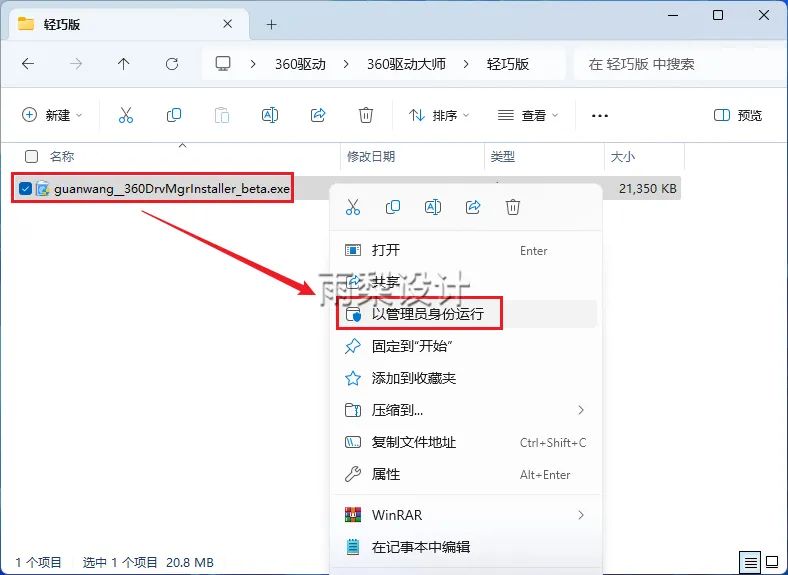This screenshot has height=575, width=788.
Task: Toggle the 预览 preview pane
Action: 738,116
